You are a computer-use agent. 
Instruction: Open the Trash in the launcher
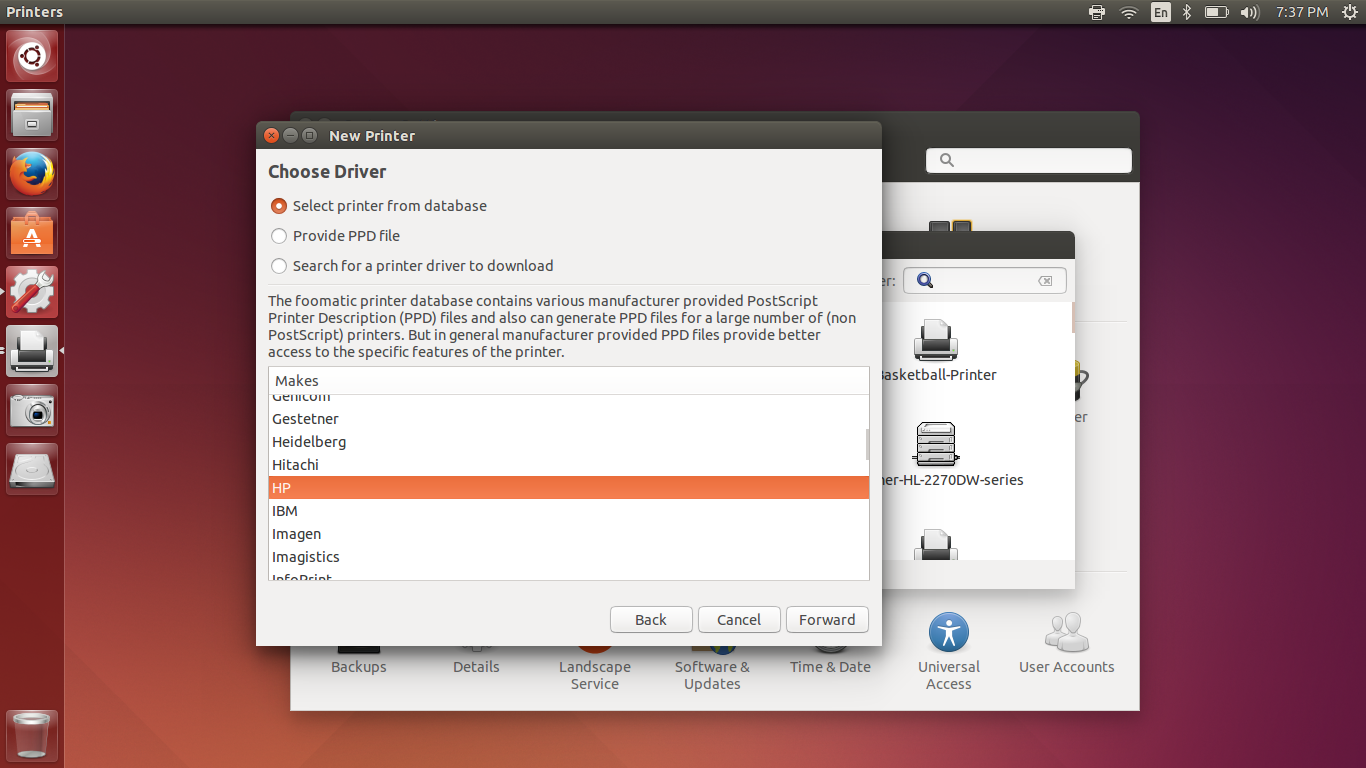click(x=32, y=736)
